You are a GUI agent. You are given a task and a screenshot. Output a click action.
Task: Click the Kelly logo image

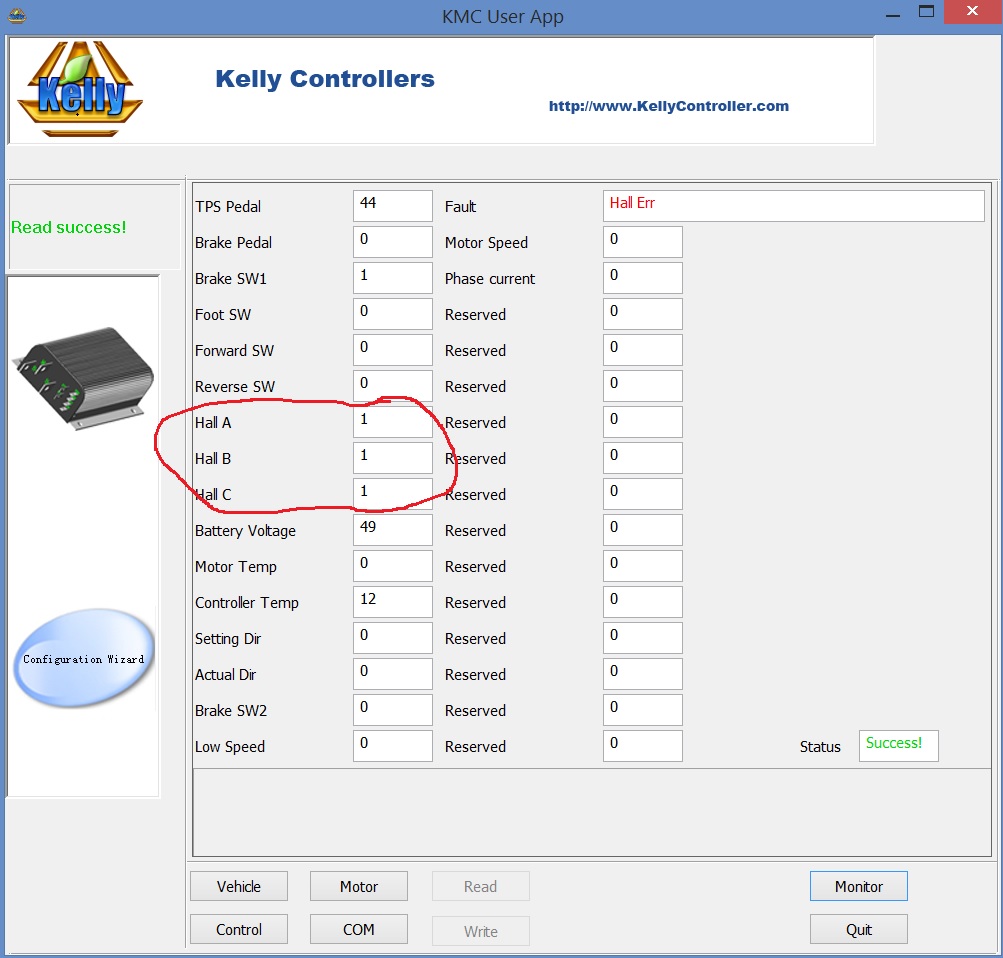tap(80, 89)
